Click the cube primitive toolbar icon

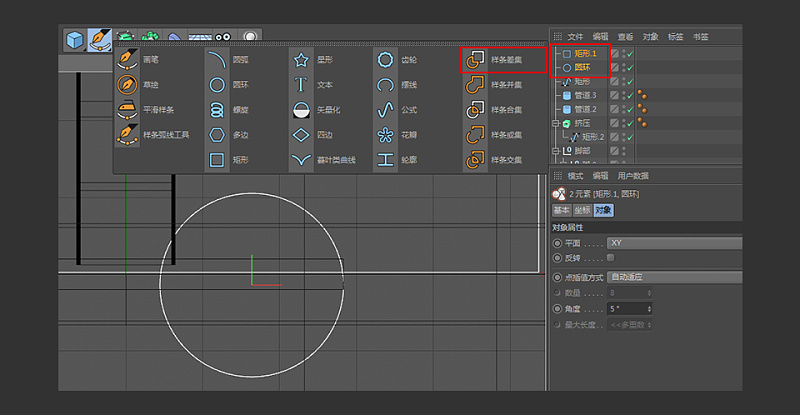click(75, 39)
